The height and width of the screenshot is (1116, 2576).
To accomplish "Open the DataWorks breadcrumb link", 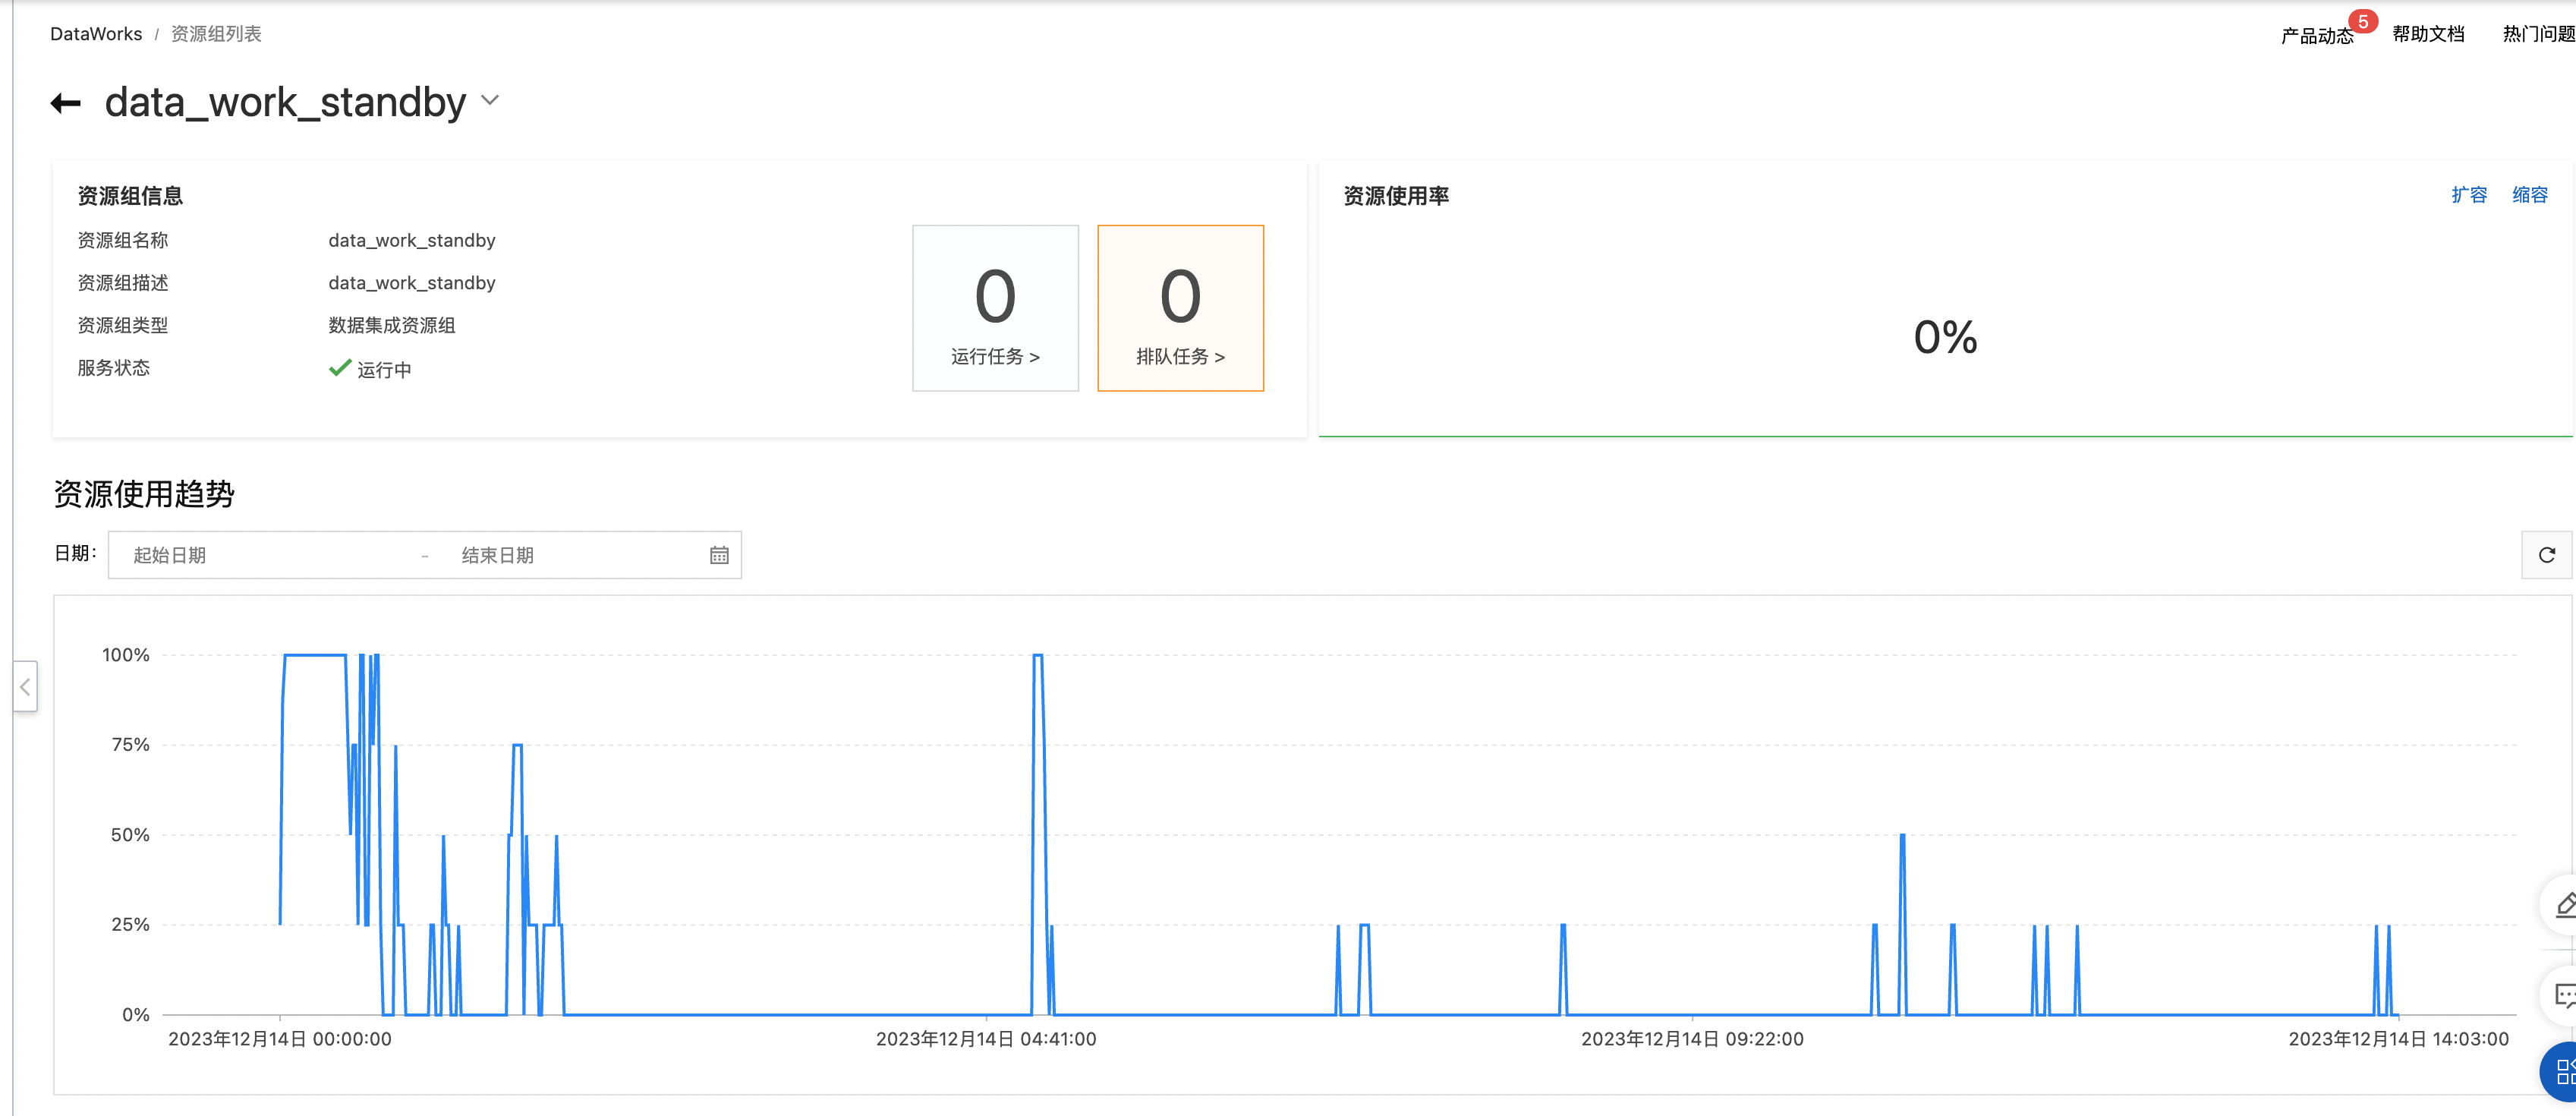I will tap(96, 34).
